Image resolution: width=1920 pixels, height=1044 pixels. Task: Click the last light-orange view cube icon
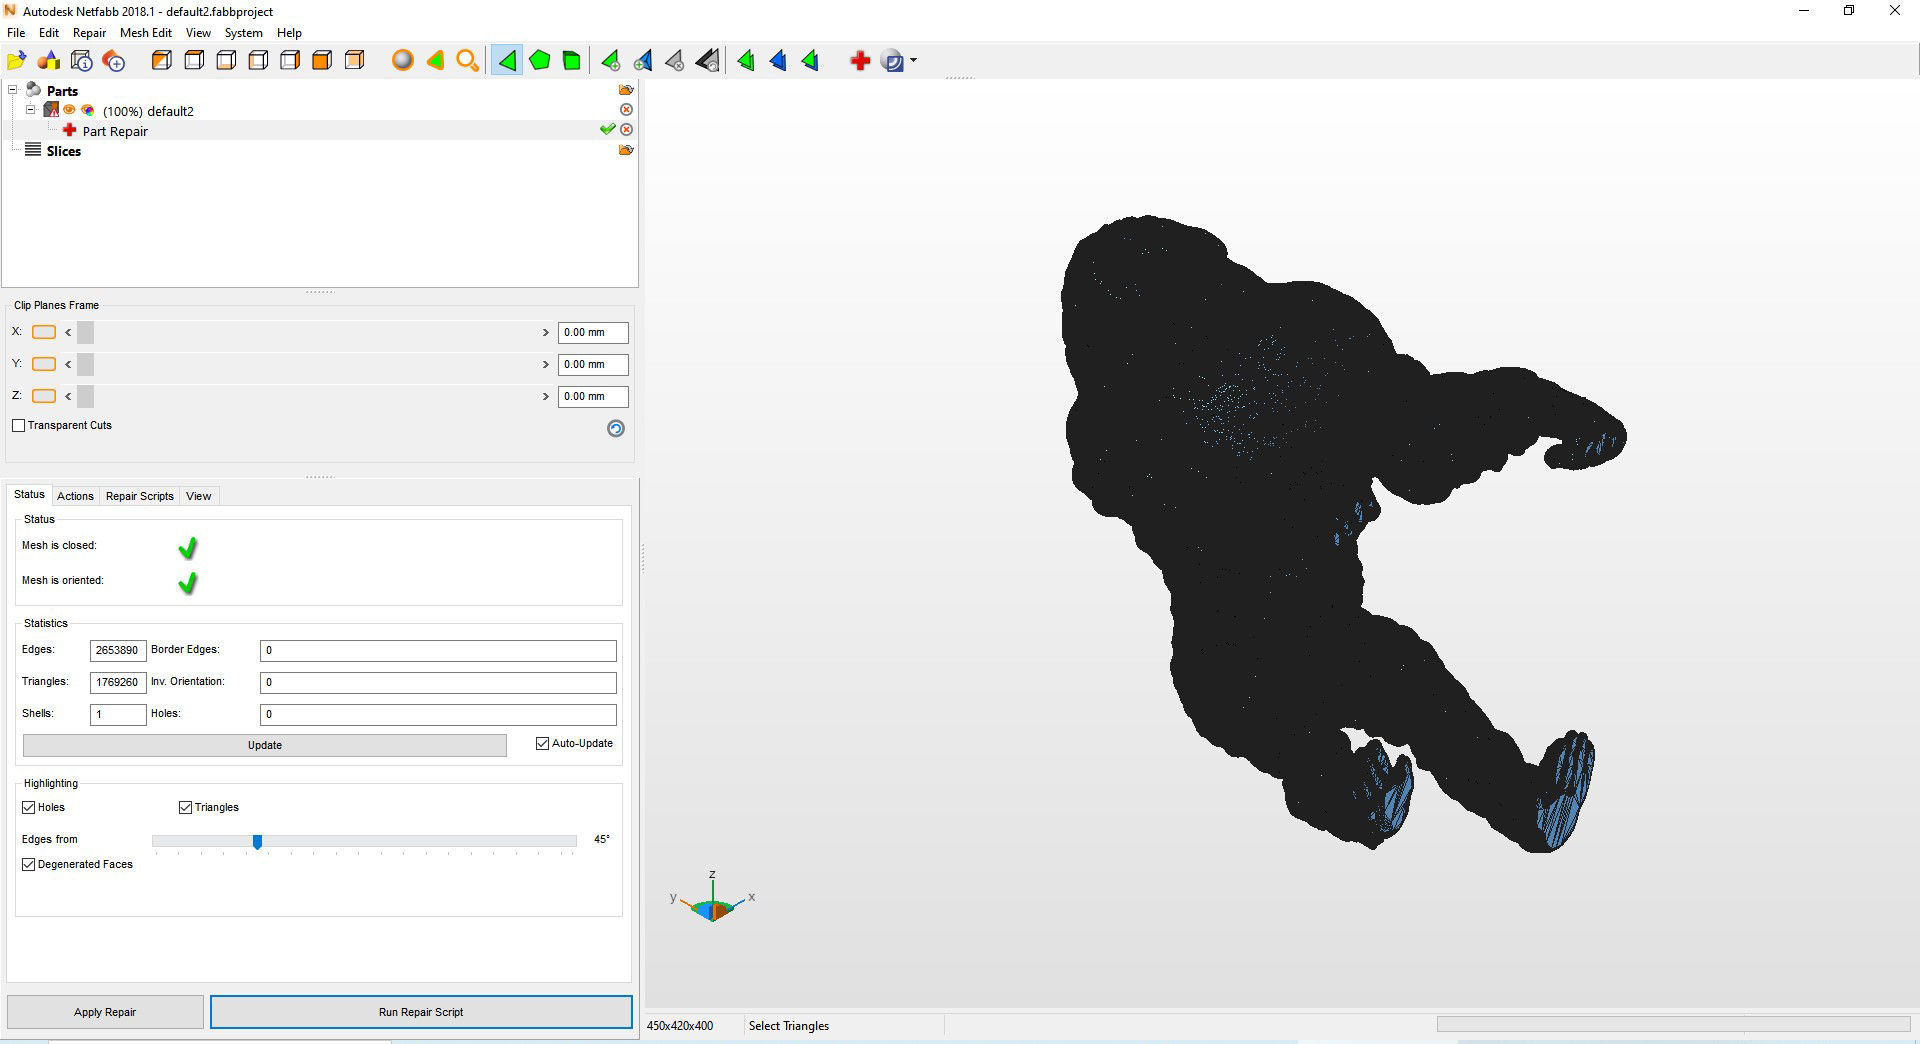354,61
